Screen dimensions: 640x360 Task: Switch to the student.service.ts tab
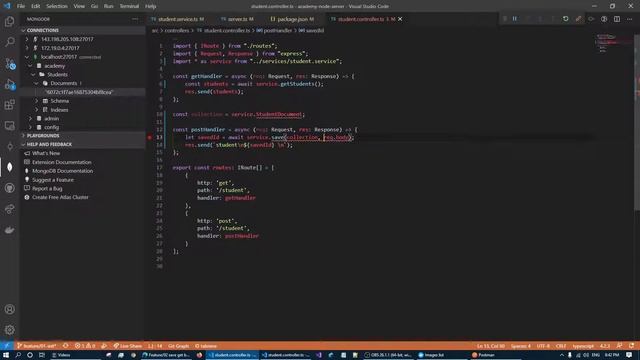click(x=178, y=19)
